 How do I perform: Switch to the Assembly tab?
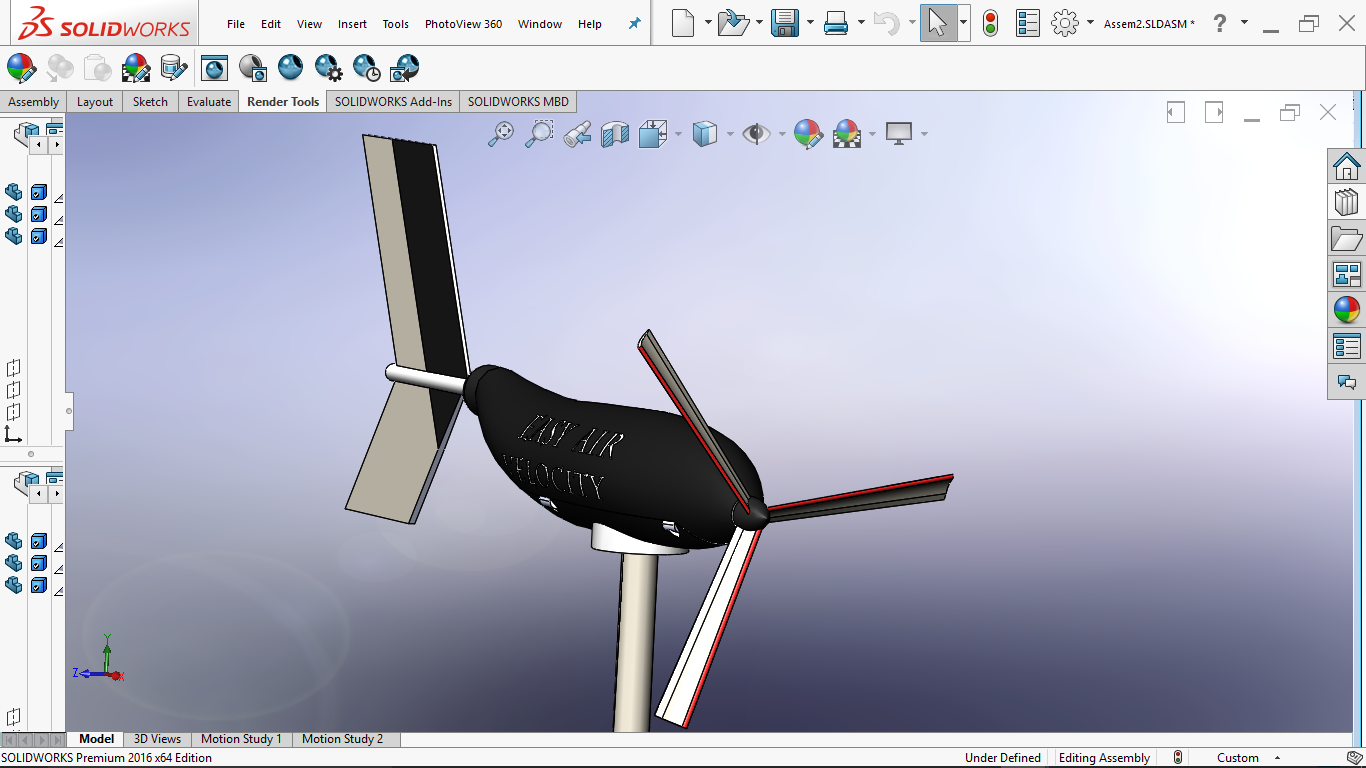[x=33, y=102]
